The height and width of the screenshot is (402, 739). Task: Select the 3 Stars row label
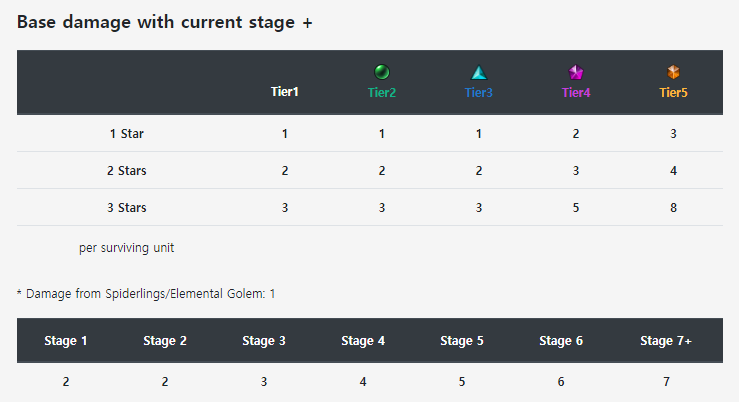click(126, 208)
